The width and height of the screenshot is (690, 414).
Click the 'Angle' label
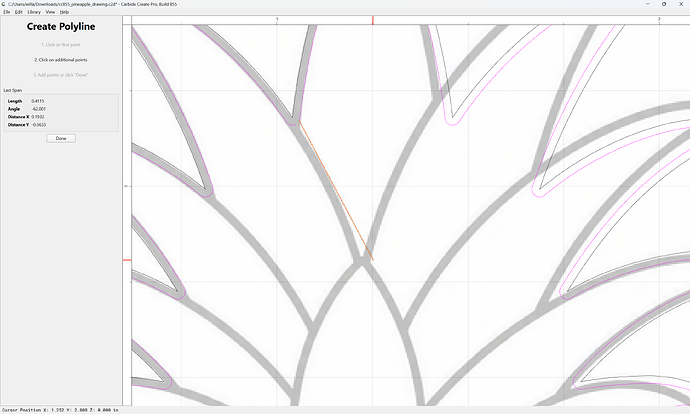pyautogui.click(x=14, y=109)
